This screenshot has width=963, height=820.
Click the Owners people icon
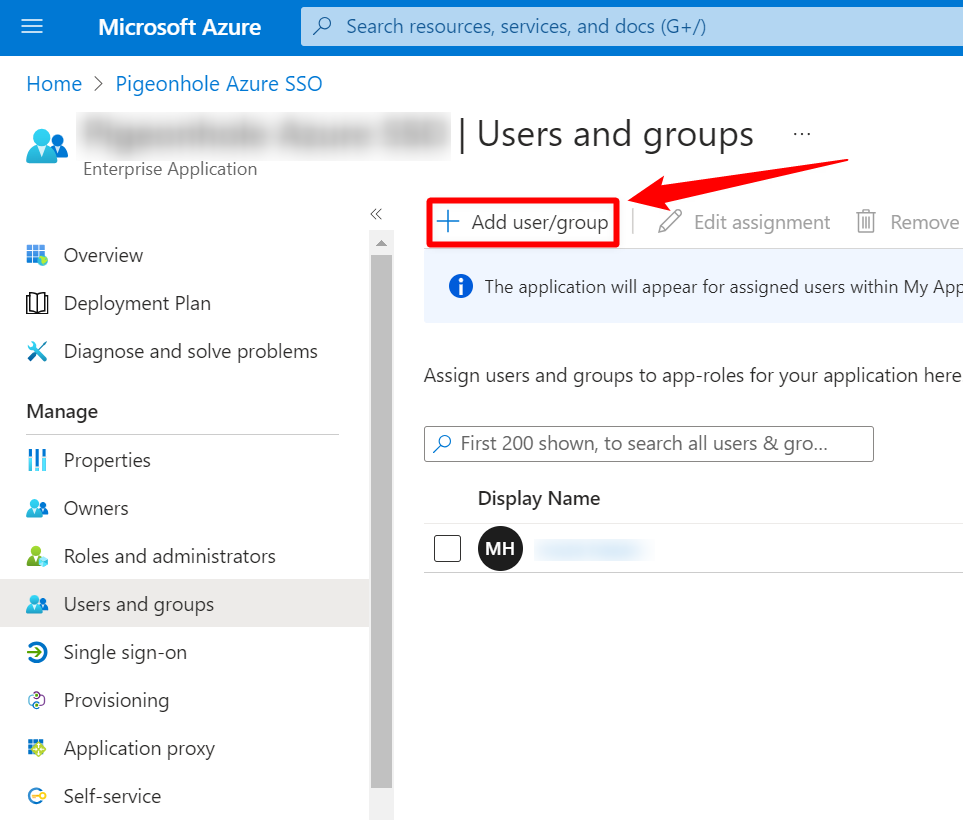[x=37, y=508]
